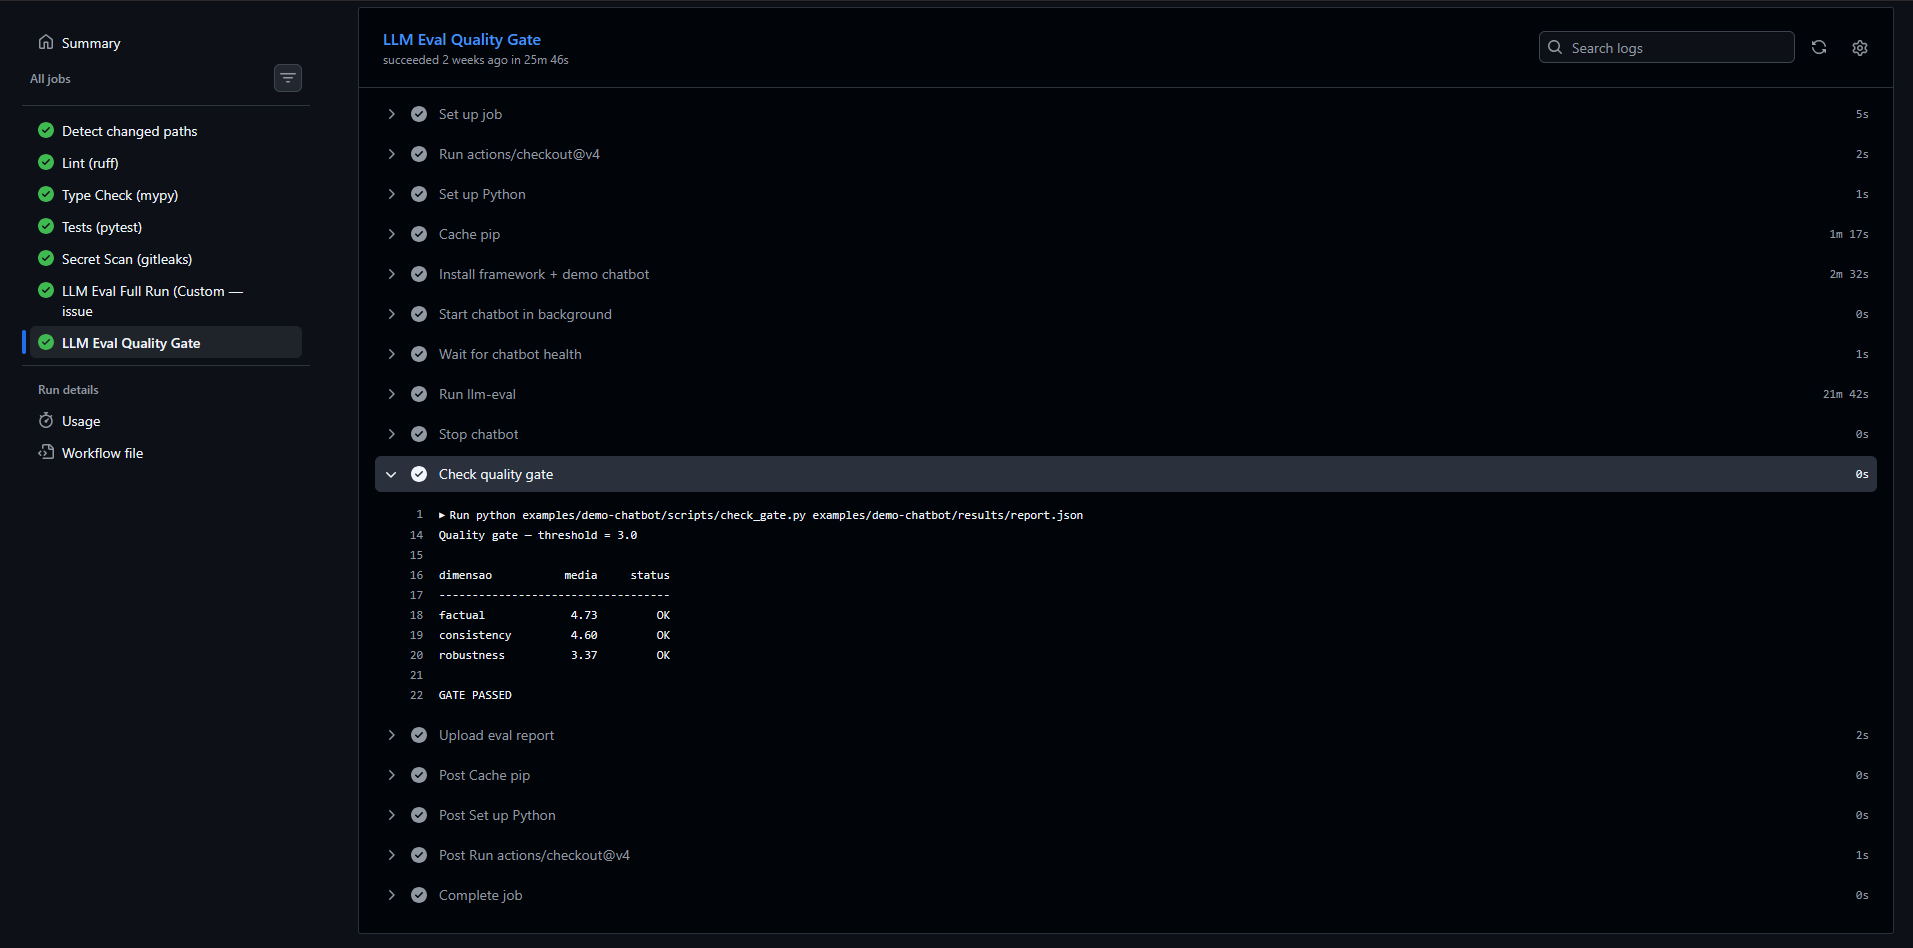This screenshot has width=1913, height=948.
Task: Click the success check icon for Set up Python
Action: click(x=419, y=194)
